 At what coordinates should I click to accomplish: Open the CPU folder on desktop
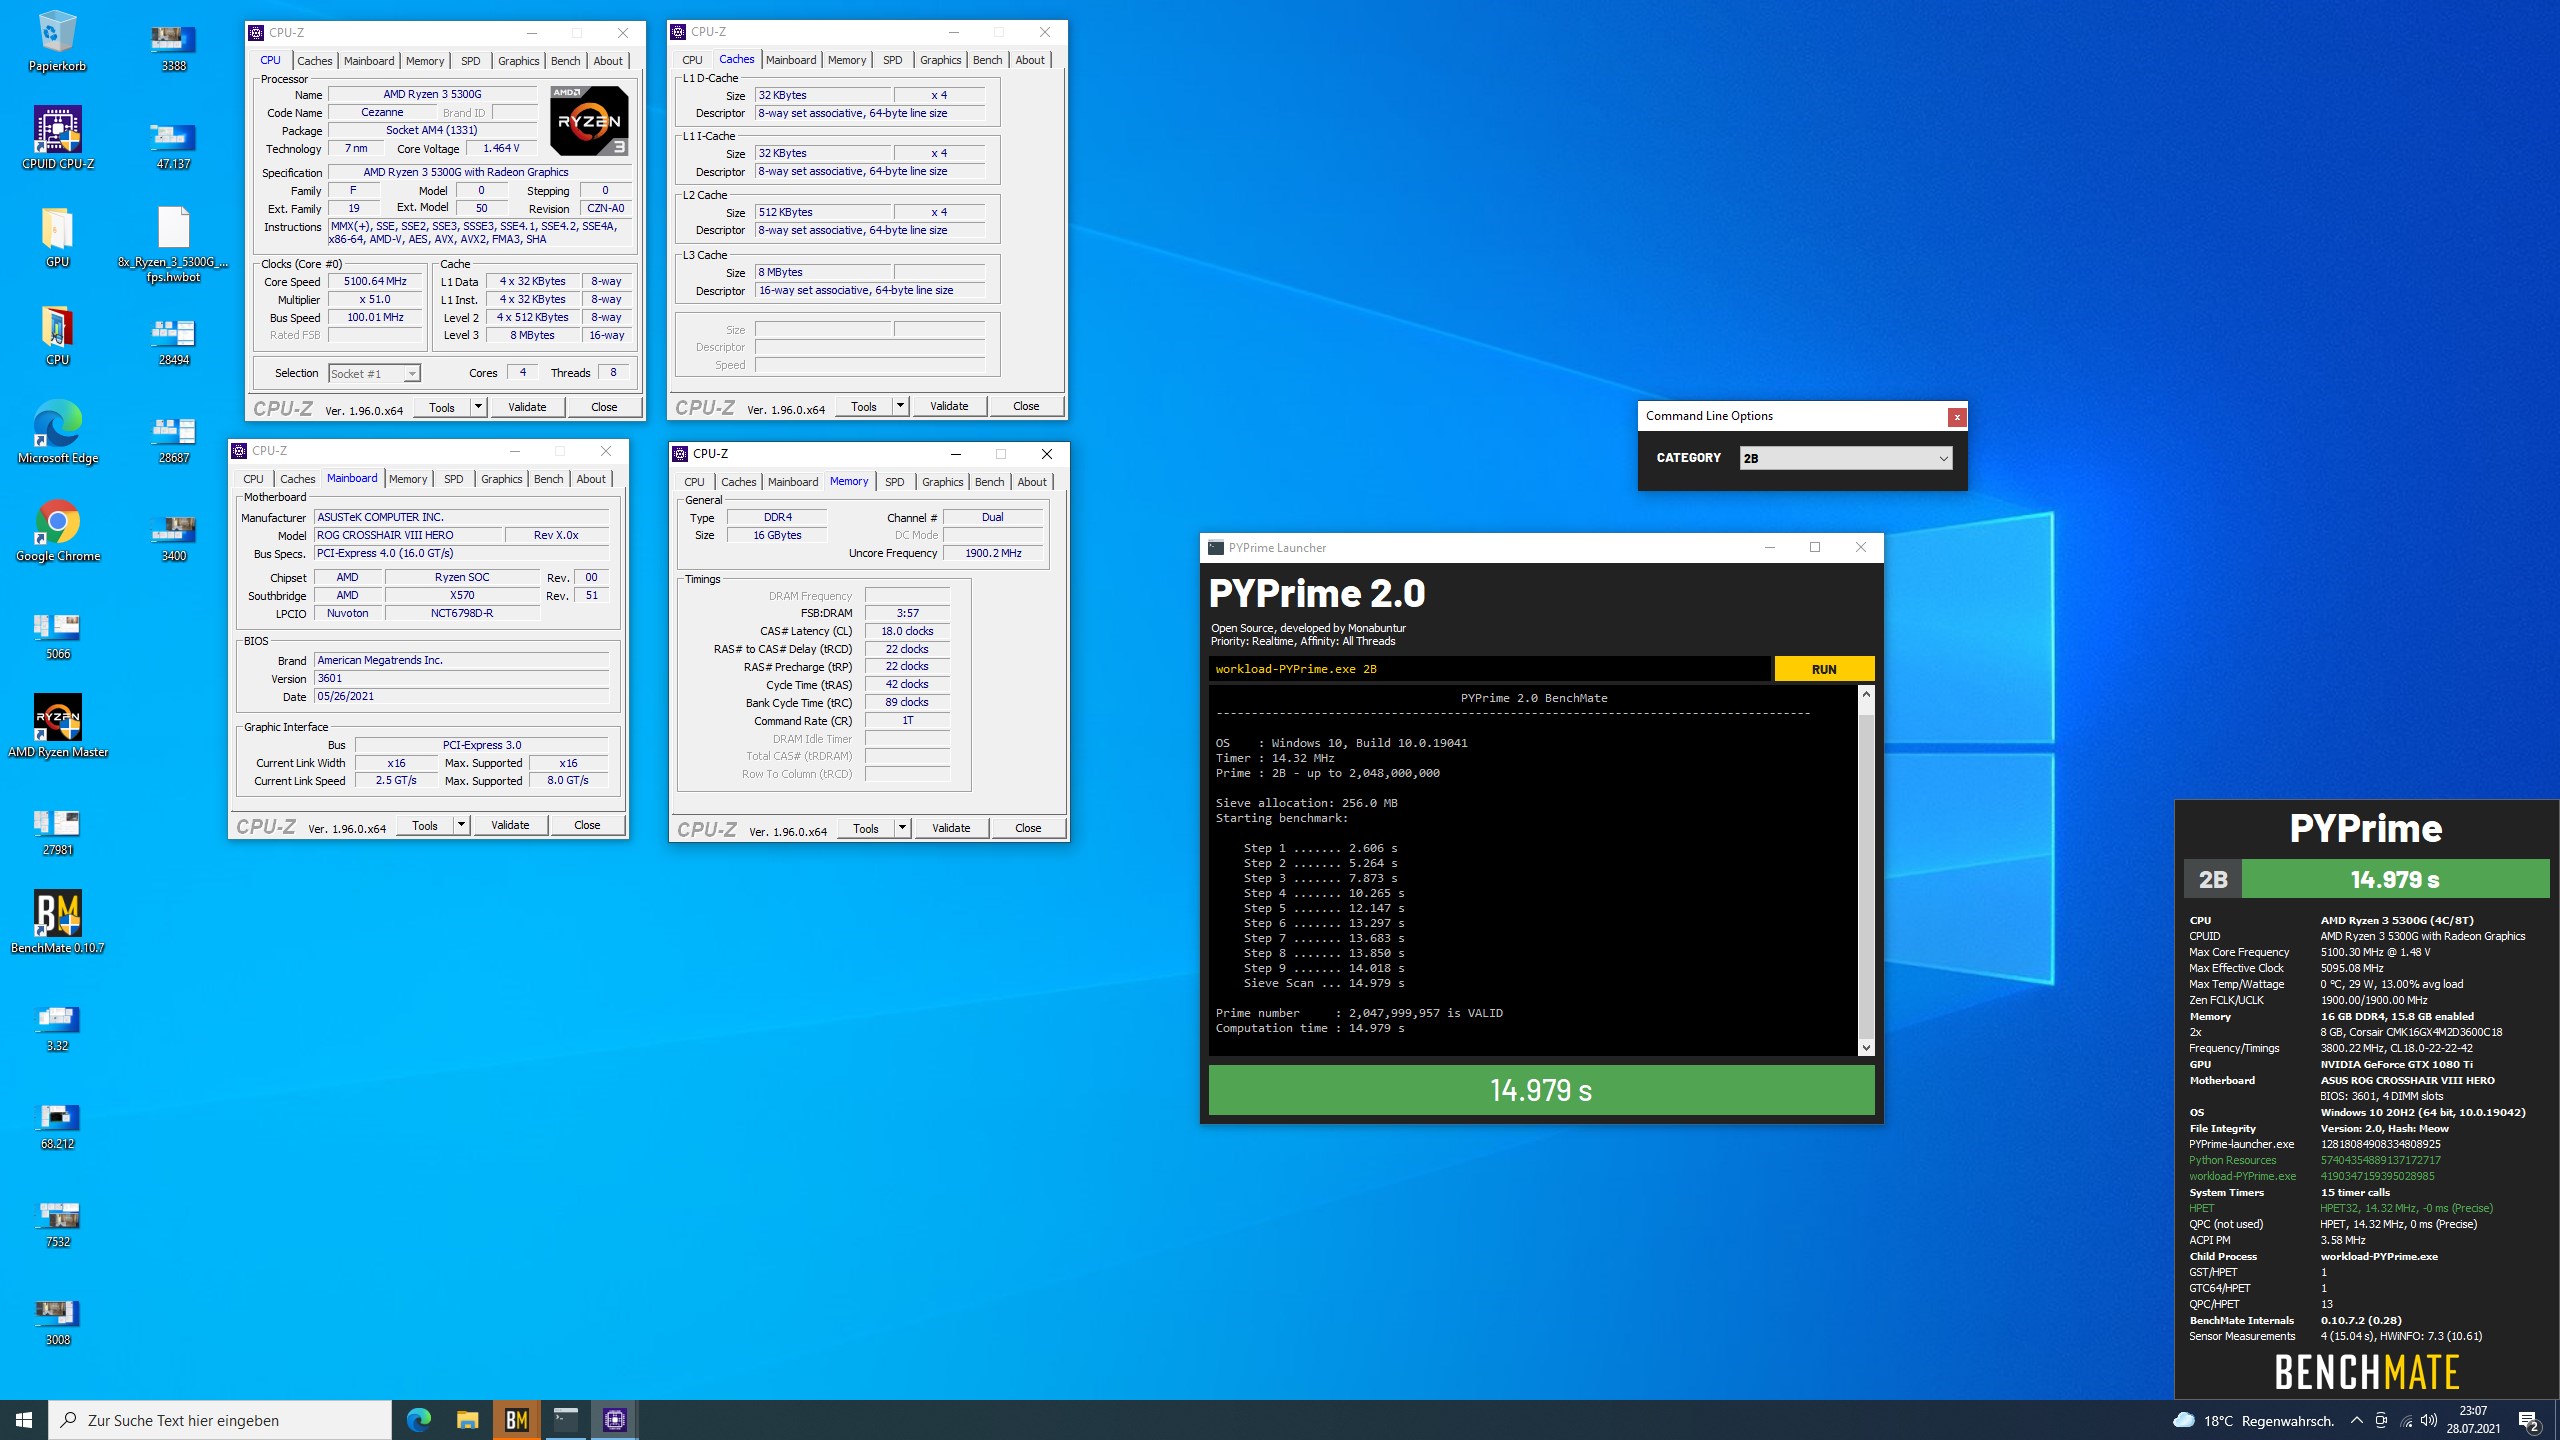(57, 334)
